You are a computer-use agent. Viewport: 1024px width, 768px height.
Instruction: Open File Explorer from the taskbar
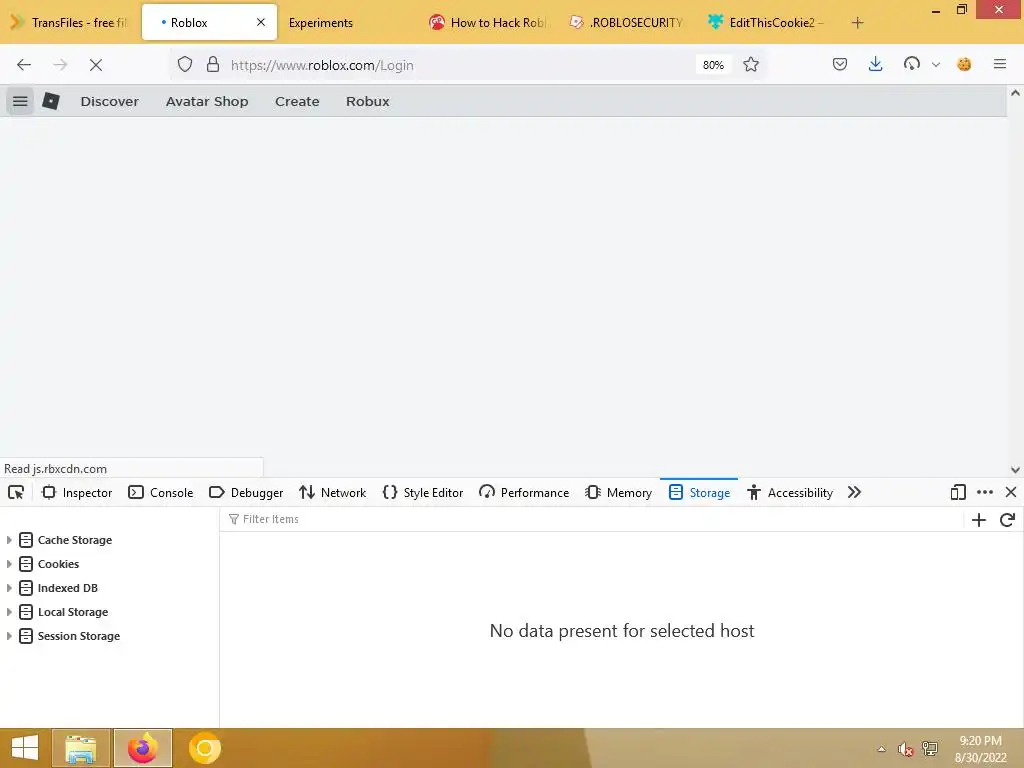pos(81,748)
